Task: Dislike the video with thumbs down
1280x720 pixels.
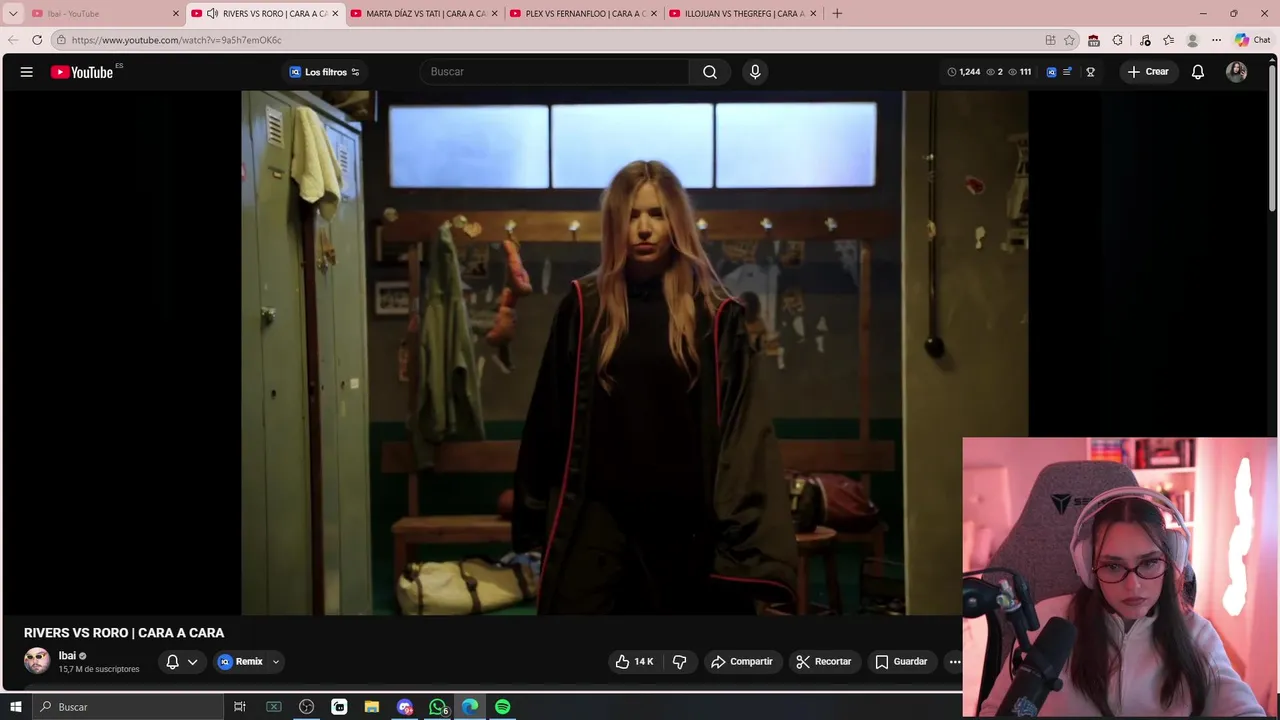Action: pyautogui.click(x=680, y=661)
